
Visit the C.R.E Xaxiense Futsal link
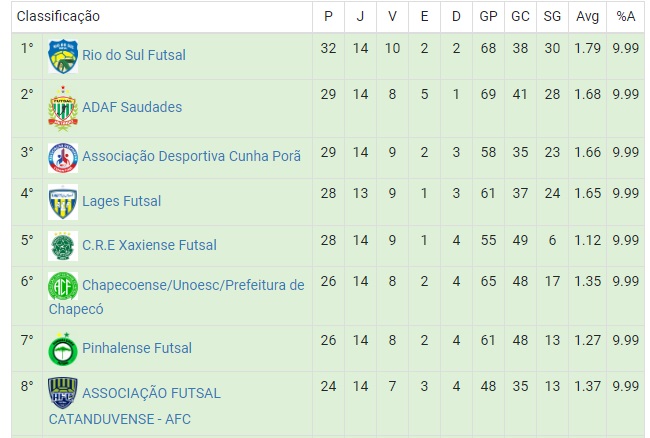[149, 245]
